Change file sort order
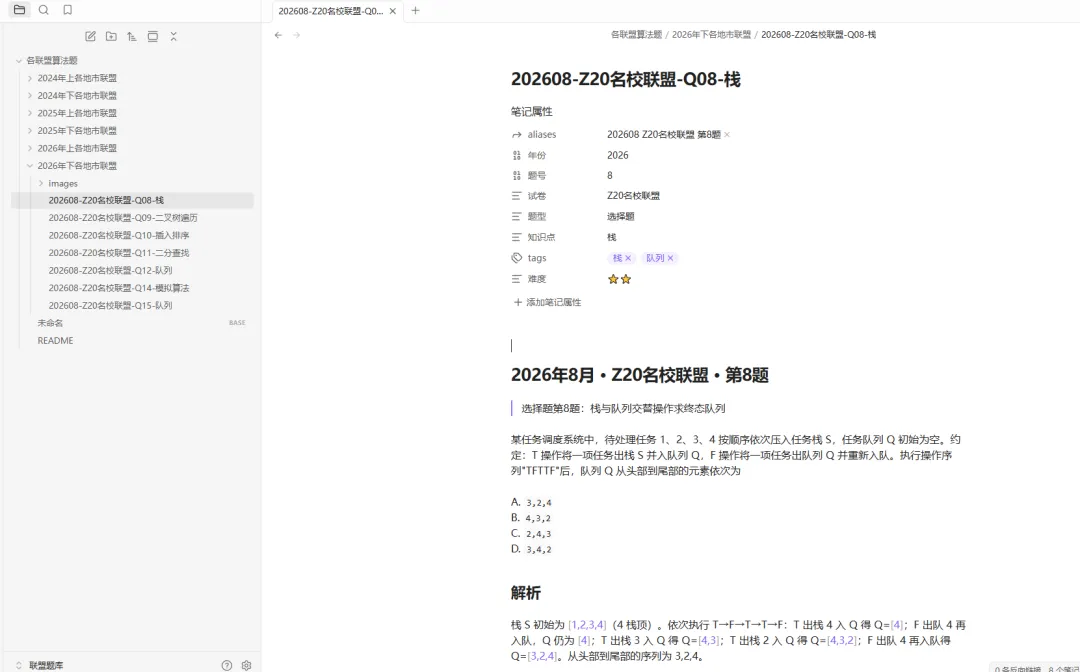 point(132,36)
